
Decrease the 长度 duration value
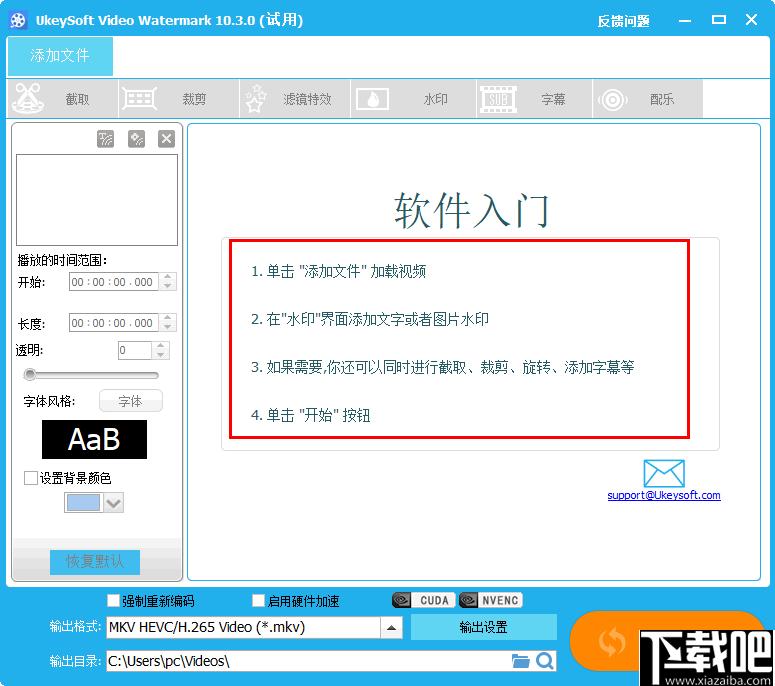168,327
